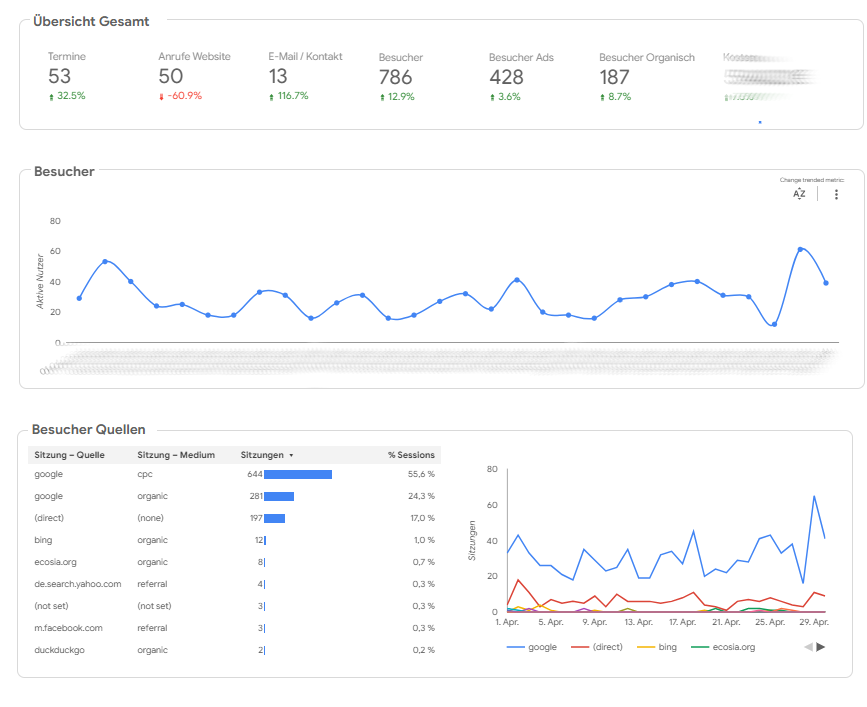Toggle the google series in chart legend

pos(532,647)
